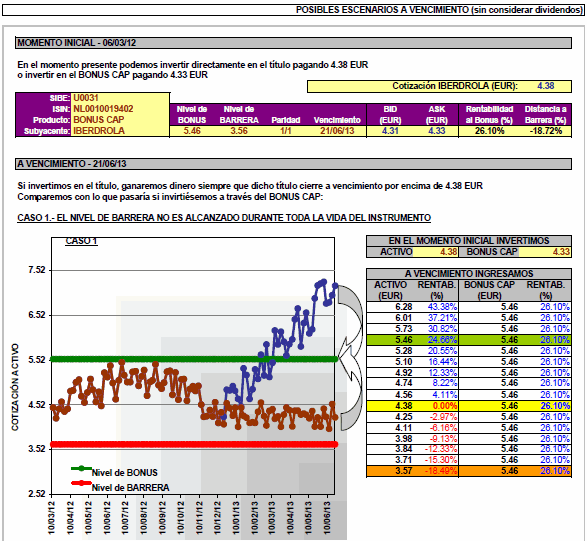Select the Nivel de BONUS value 5.46
The image size is (587, 541).
tap(192, 131)
